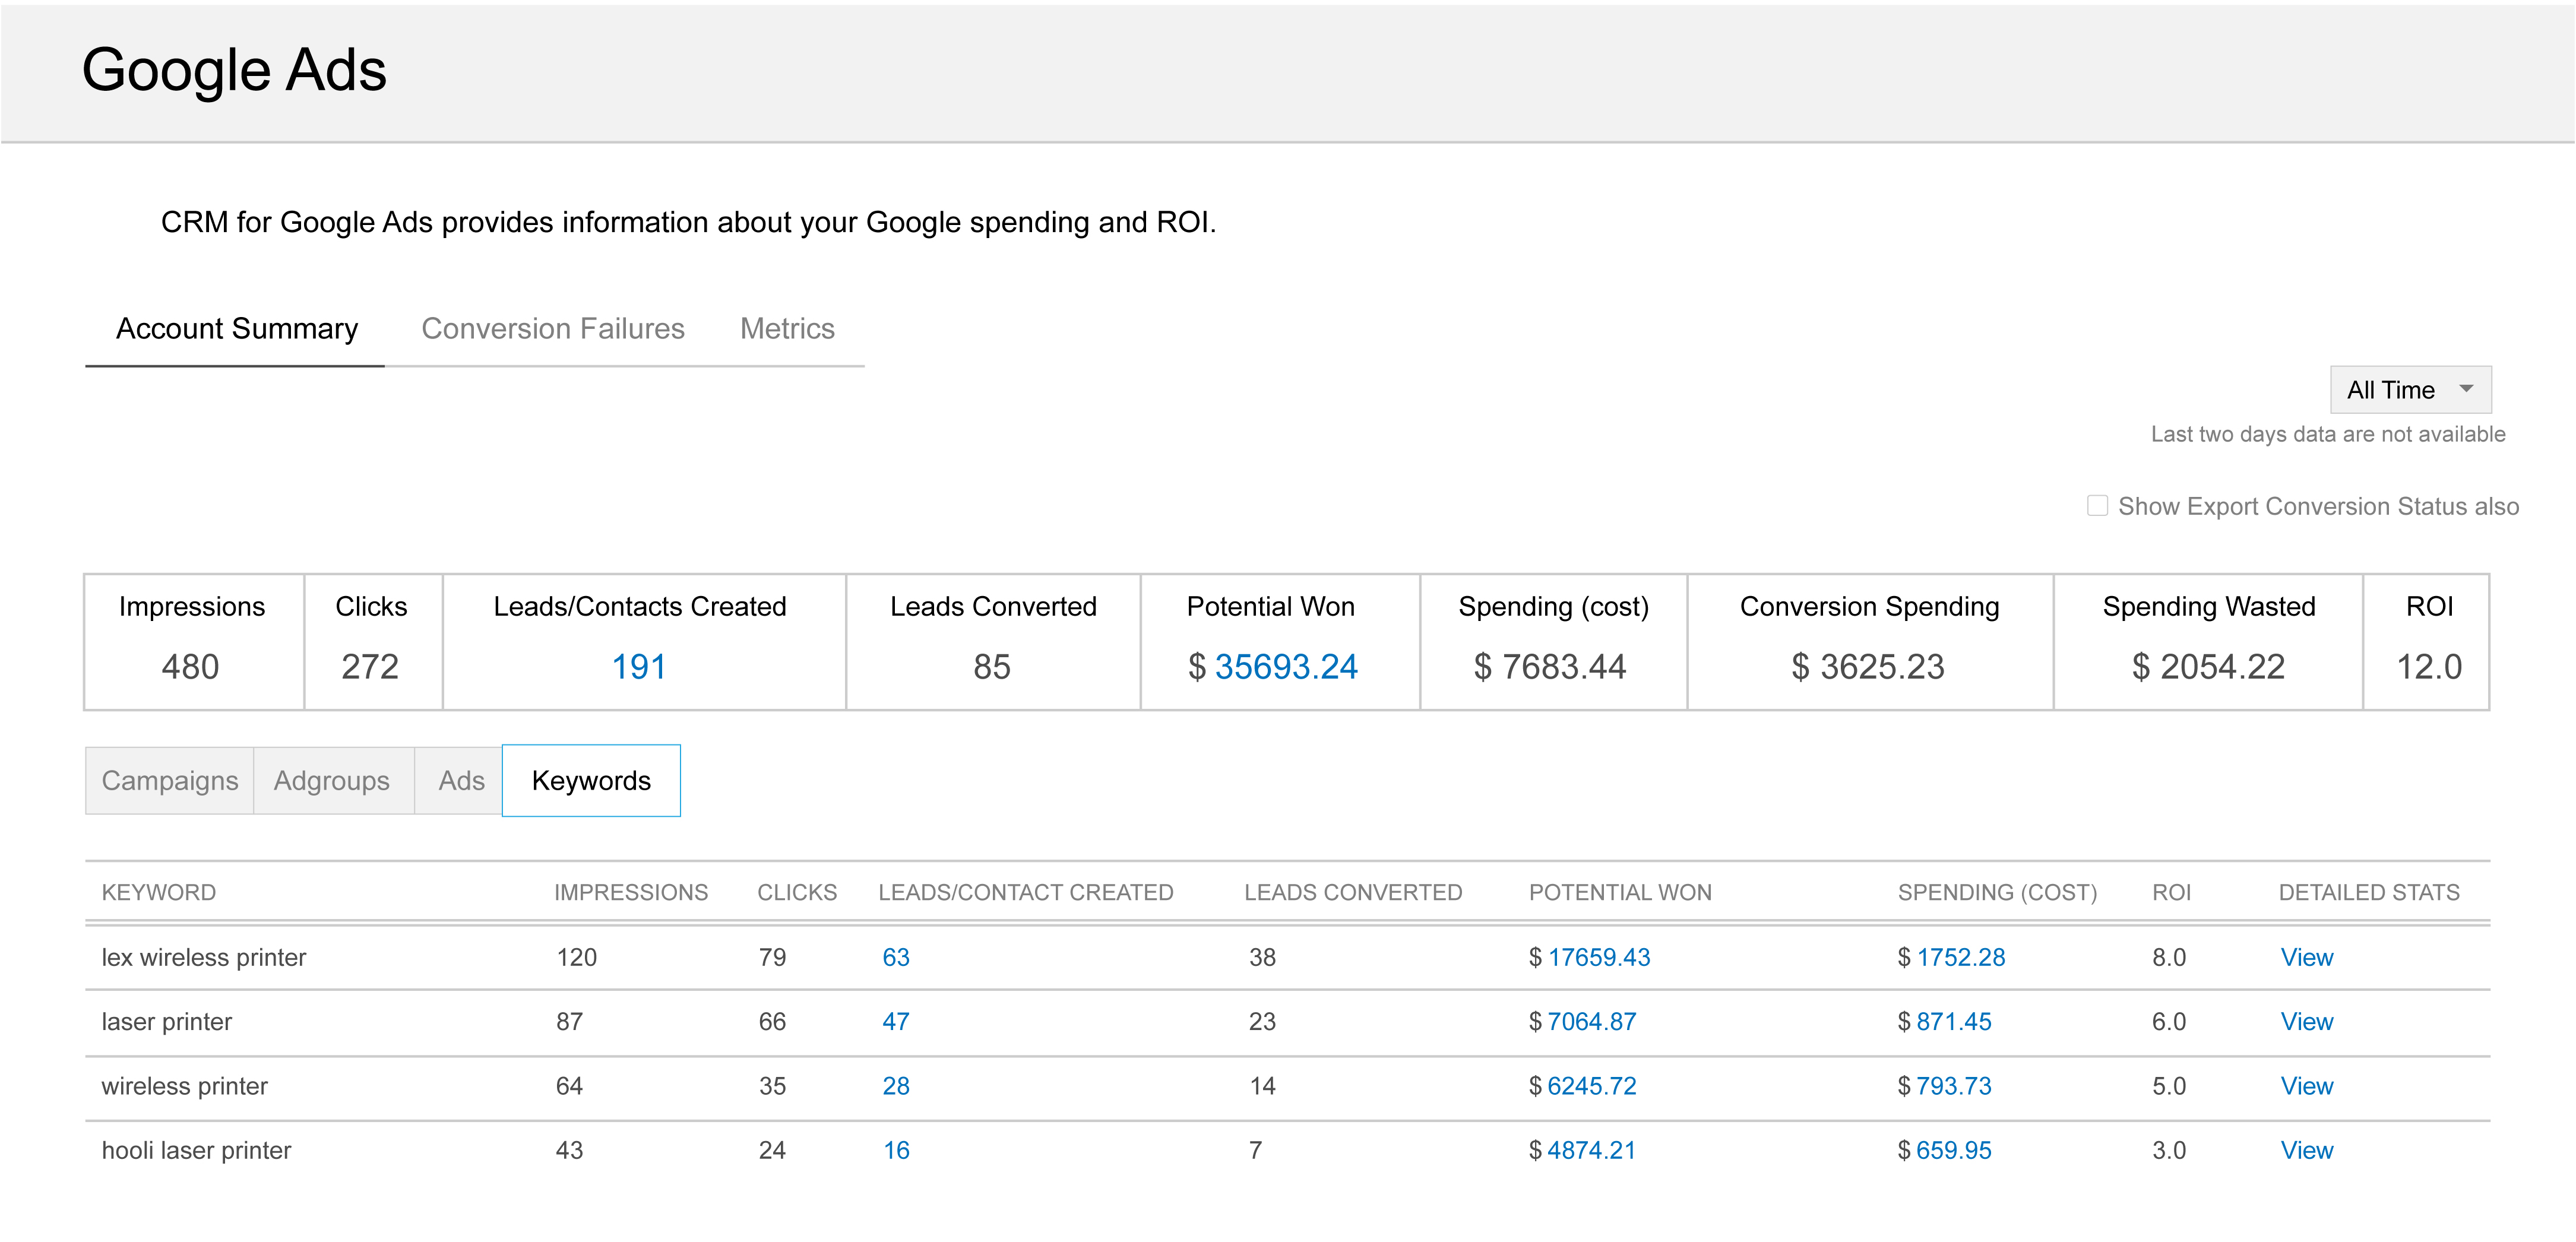Open 16 leads created for hooli laser printer
Image resolution: width=2576 pixels, height=1242 pixels.
[896, 1150]
